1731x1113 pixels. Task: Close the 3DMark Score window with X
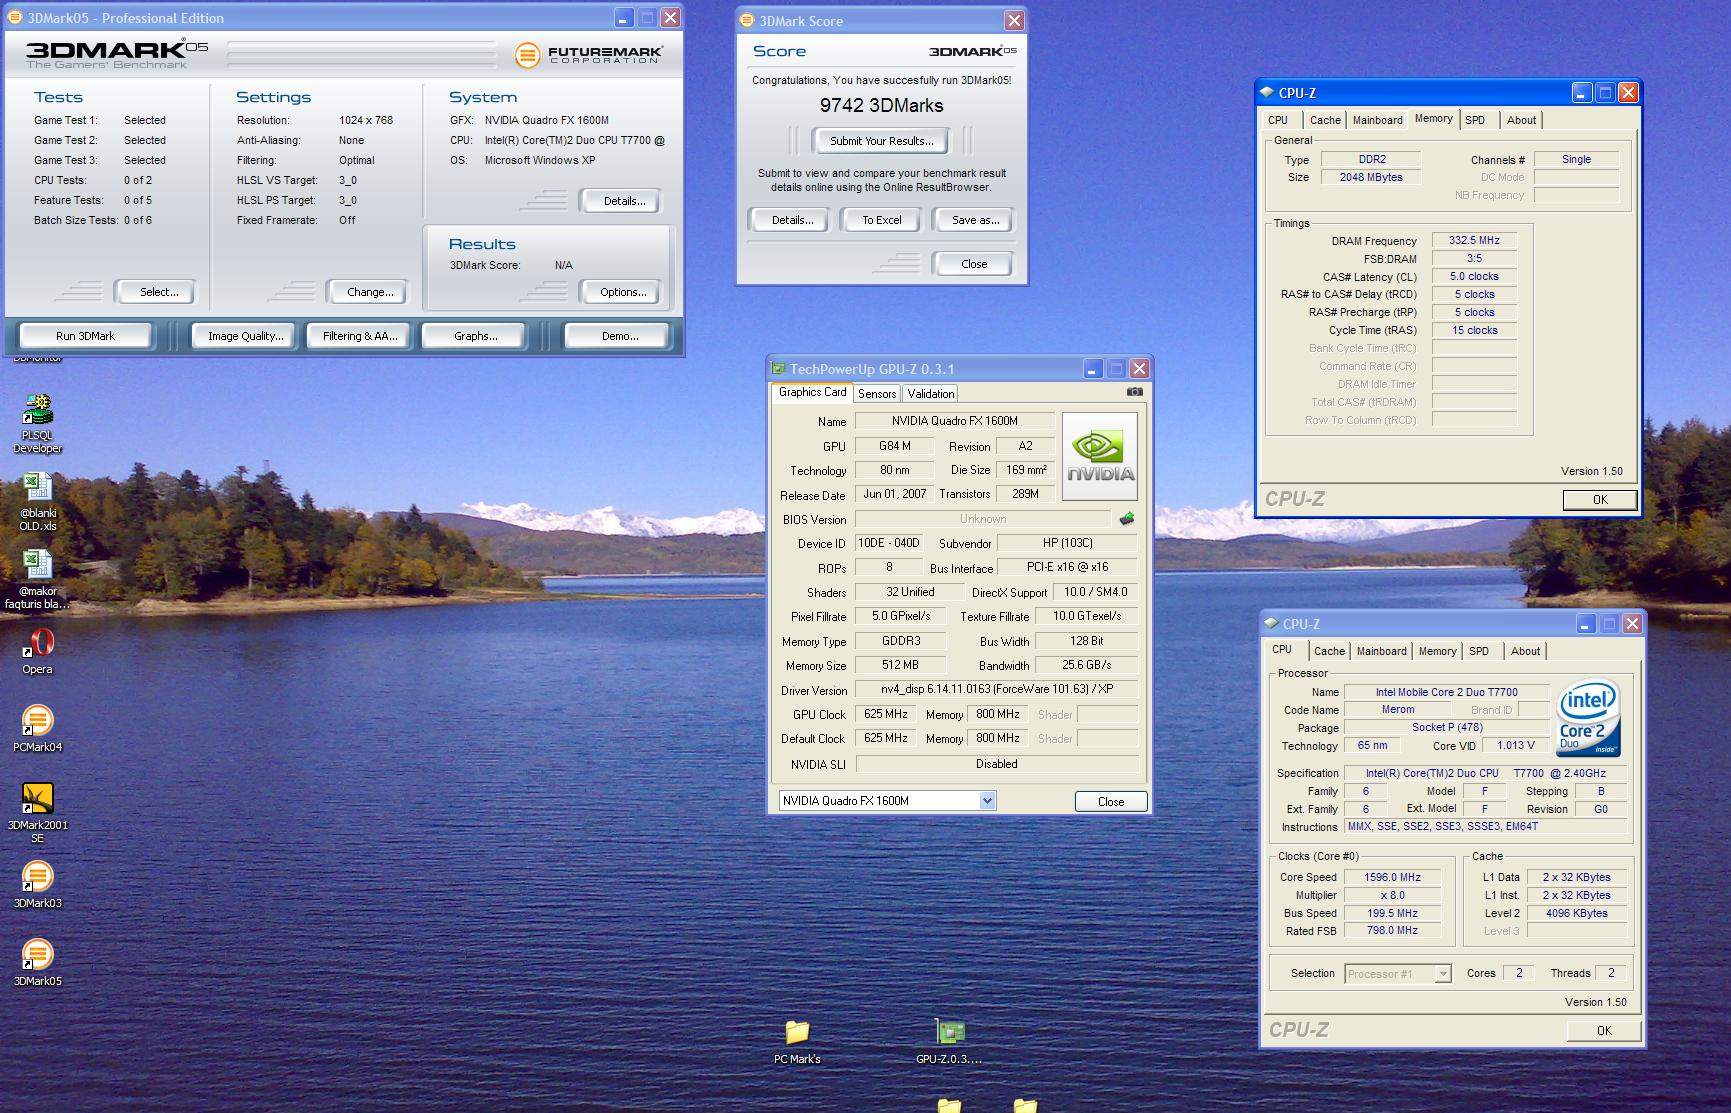(x=1014, y=20)
